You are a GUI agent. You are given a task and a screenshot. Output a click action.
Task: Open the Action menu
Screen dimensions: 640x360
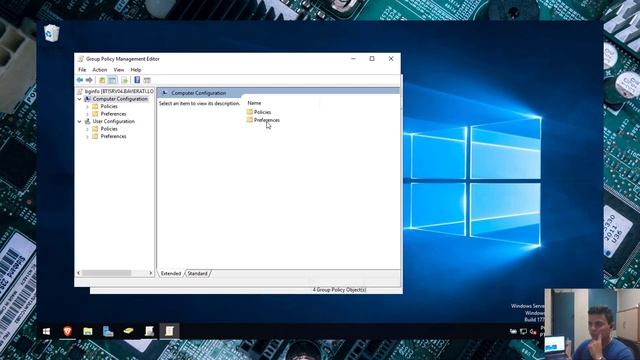tap(100, 70)
